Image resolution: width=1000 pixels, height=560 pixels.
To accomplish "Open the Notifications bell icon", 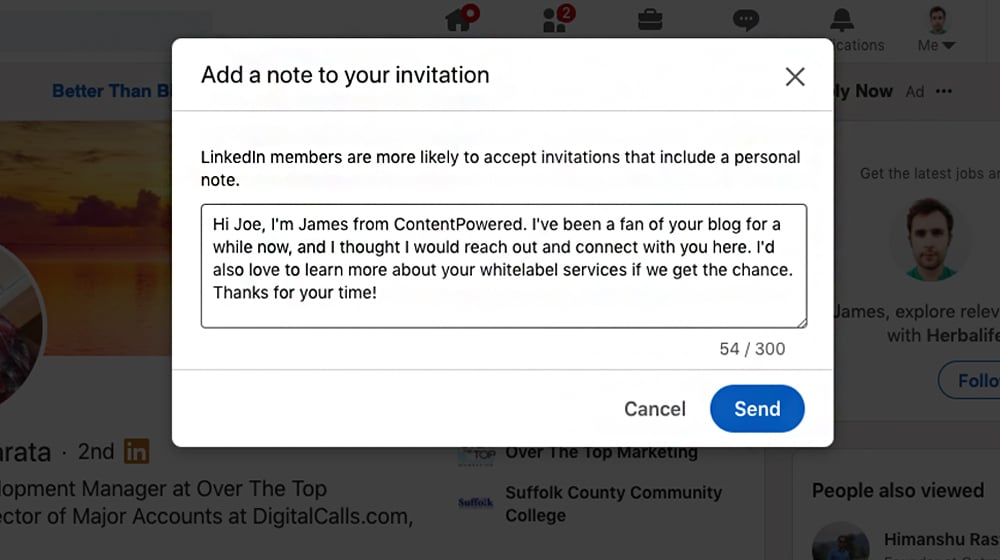I will point(842,20).
